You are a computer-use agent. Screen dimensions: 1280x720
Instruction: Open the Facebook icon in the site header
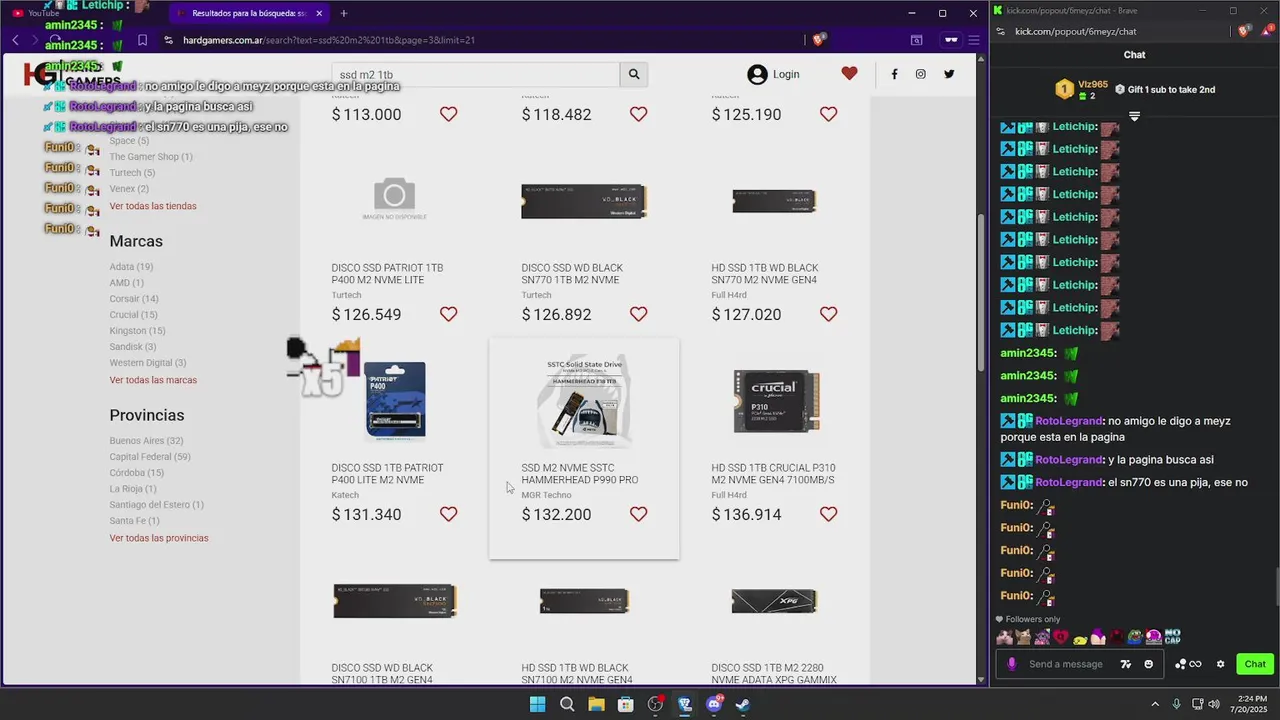click(x=894, y=74)
